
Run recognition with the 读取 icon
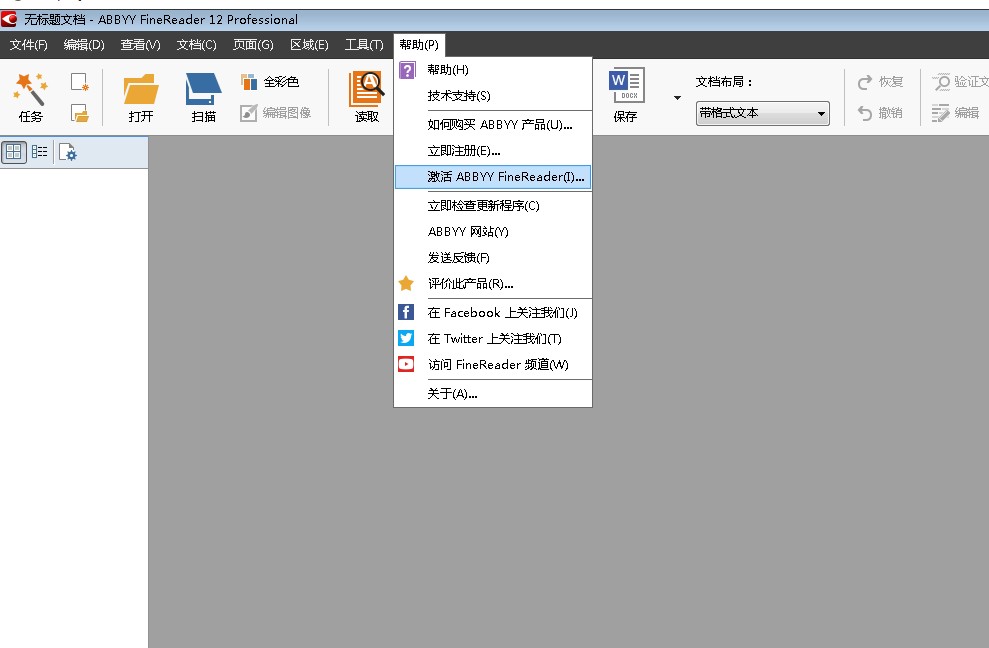coord(366,89)
